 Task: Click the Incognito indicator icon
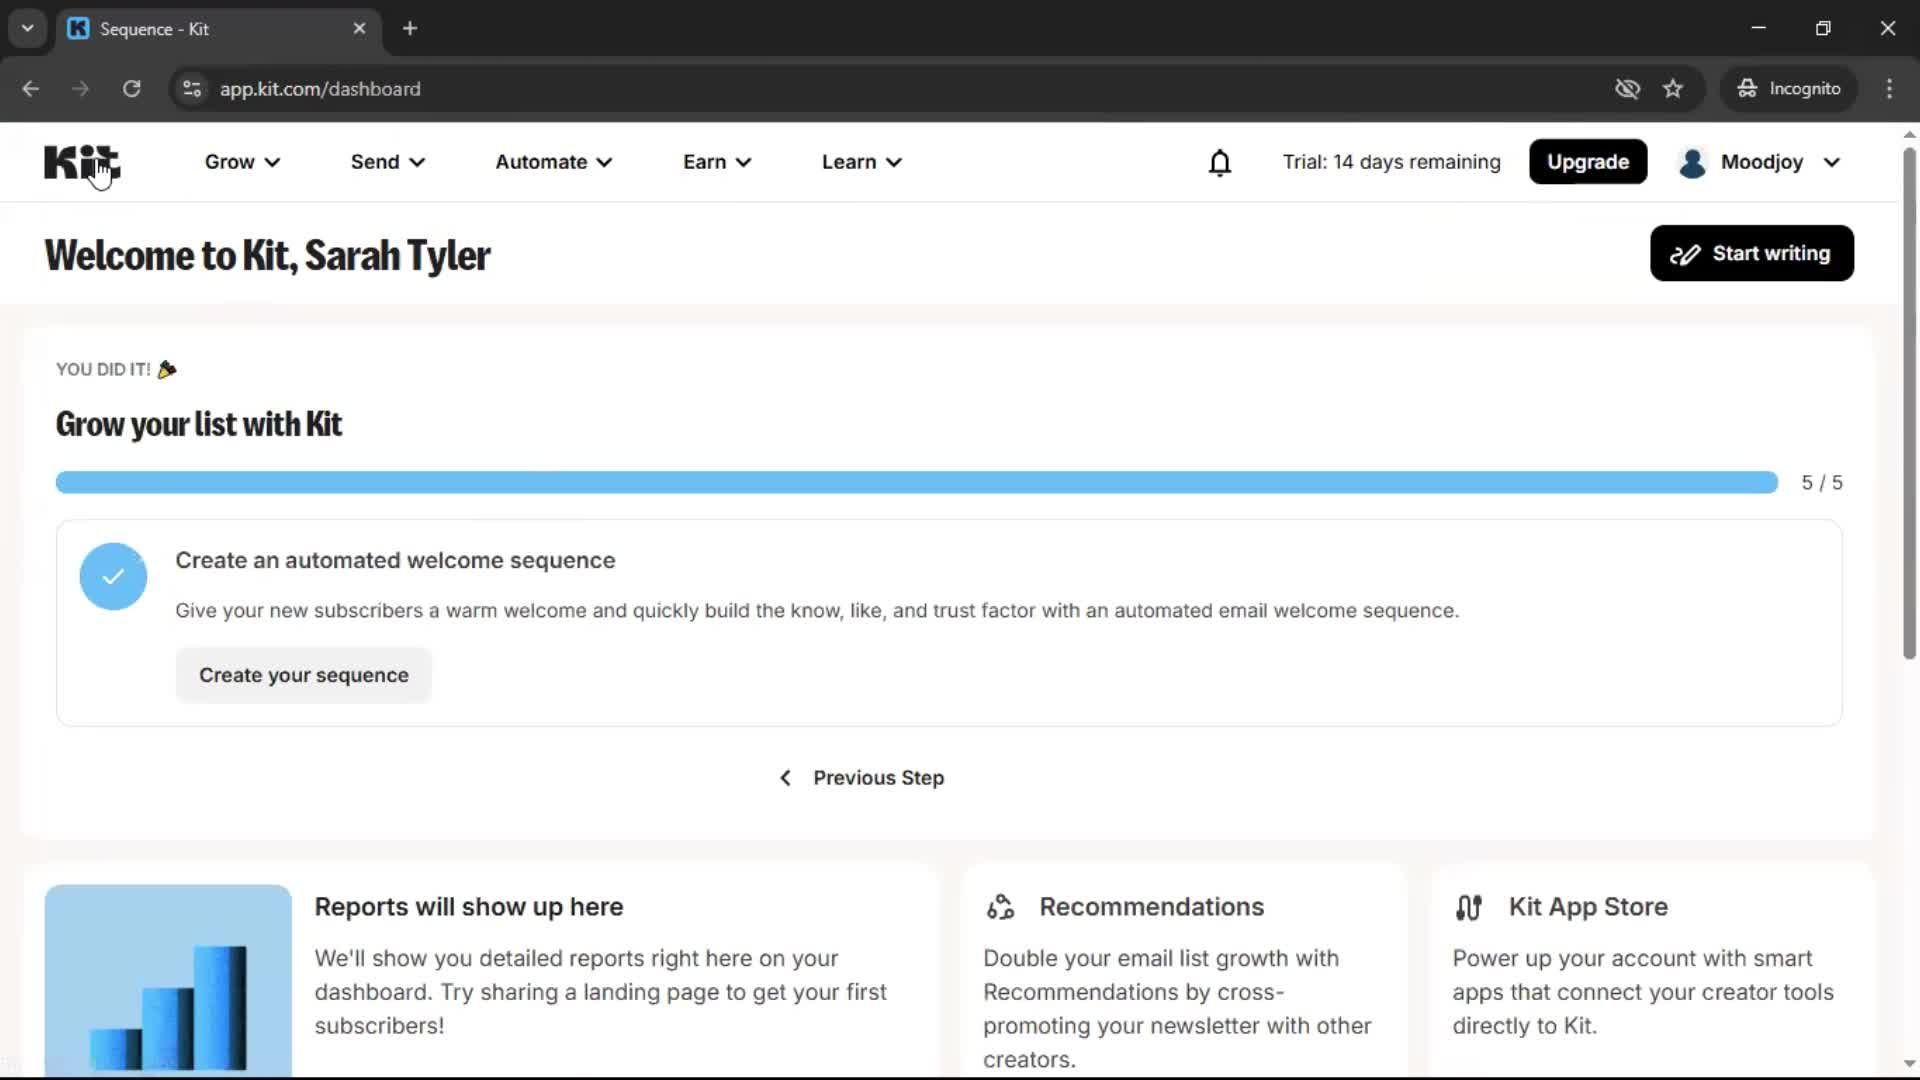click(x=1747, y=88)
